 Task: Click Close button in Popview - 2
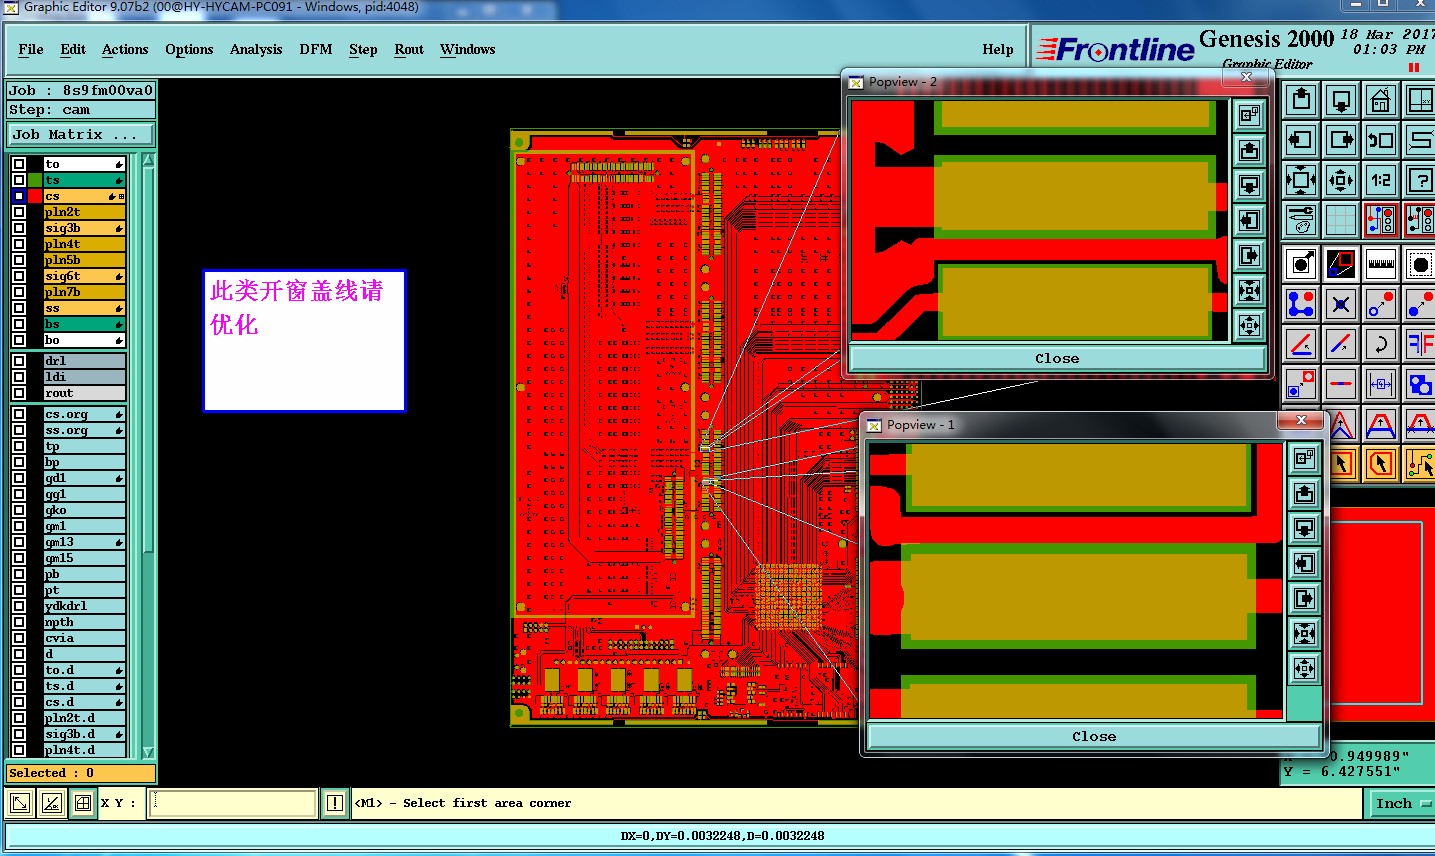coord(1057,358)
